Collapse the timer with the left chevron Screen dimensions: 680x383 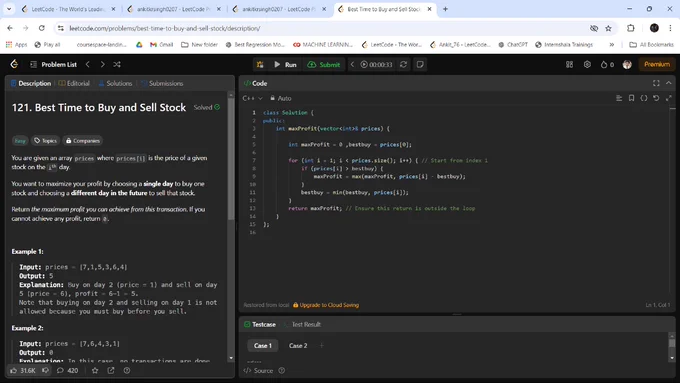(352, 65)
